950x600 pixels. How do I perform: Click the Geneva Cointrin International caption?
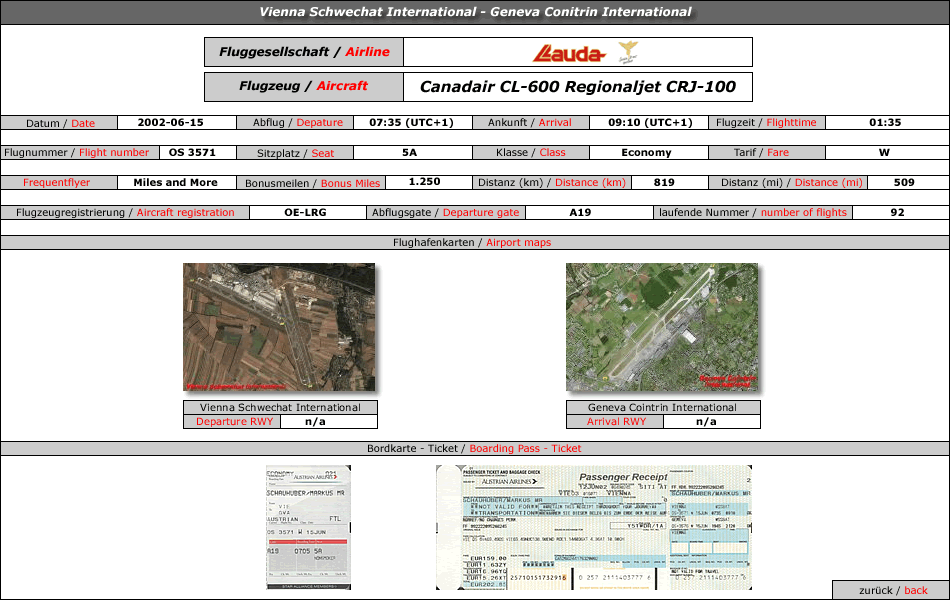(662, 407)
